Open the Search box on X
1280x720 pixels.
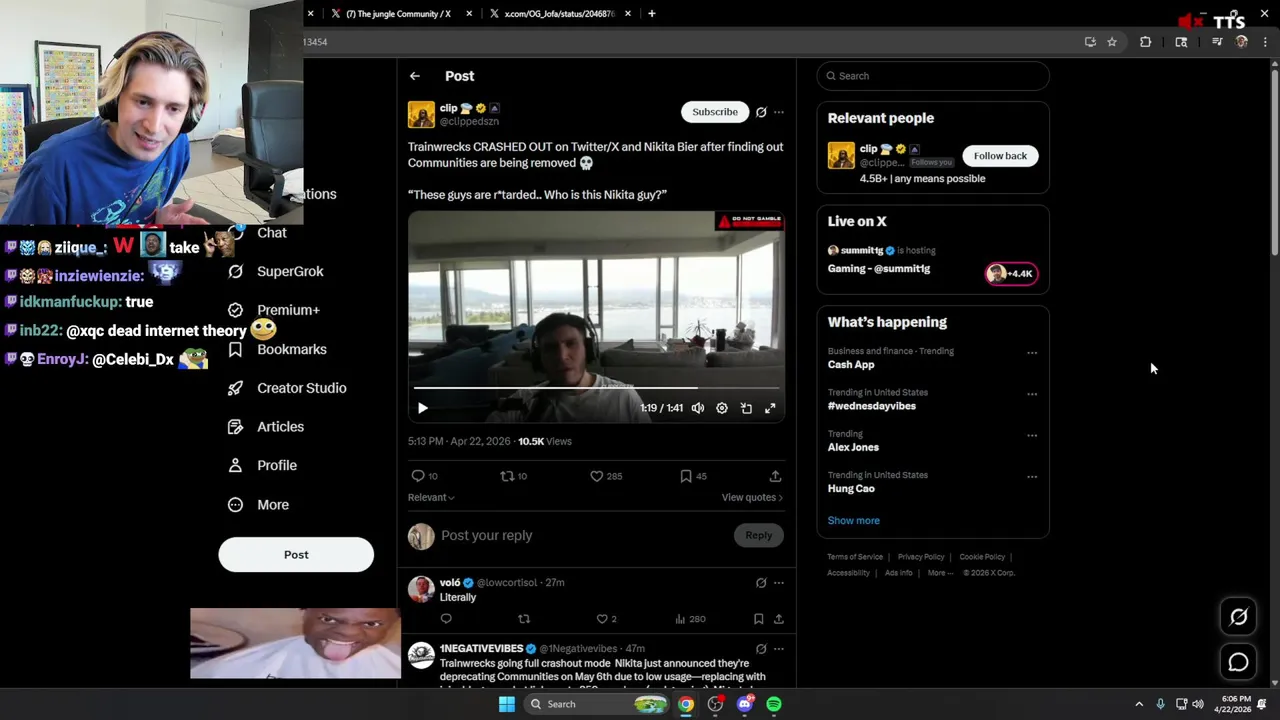point(933,76)
